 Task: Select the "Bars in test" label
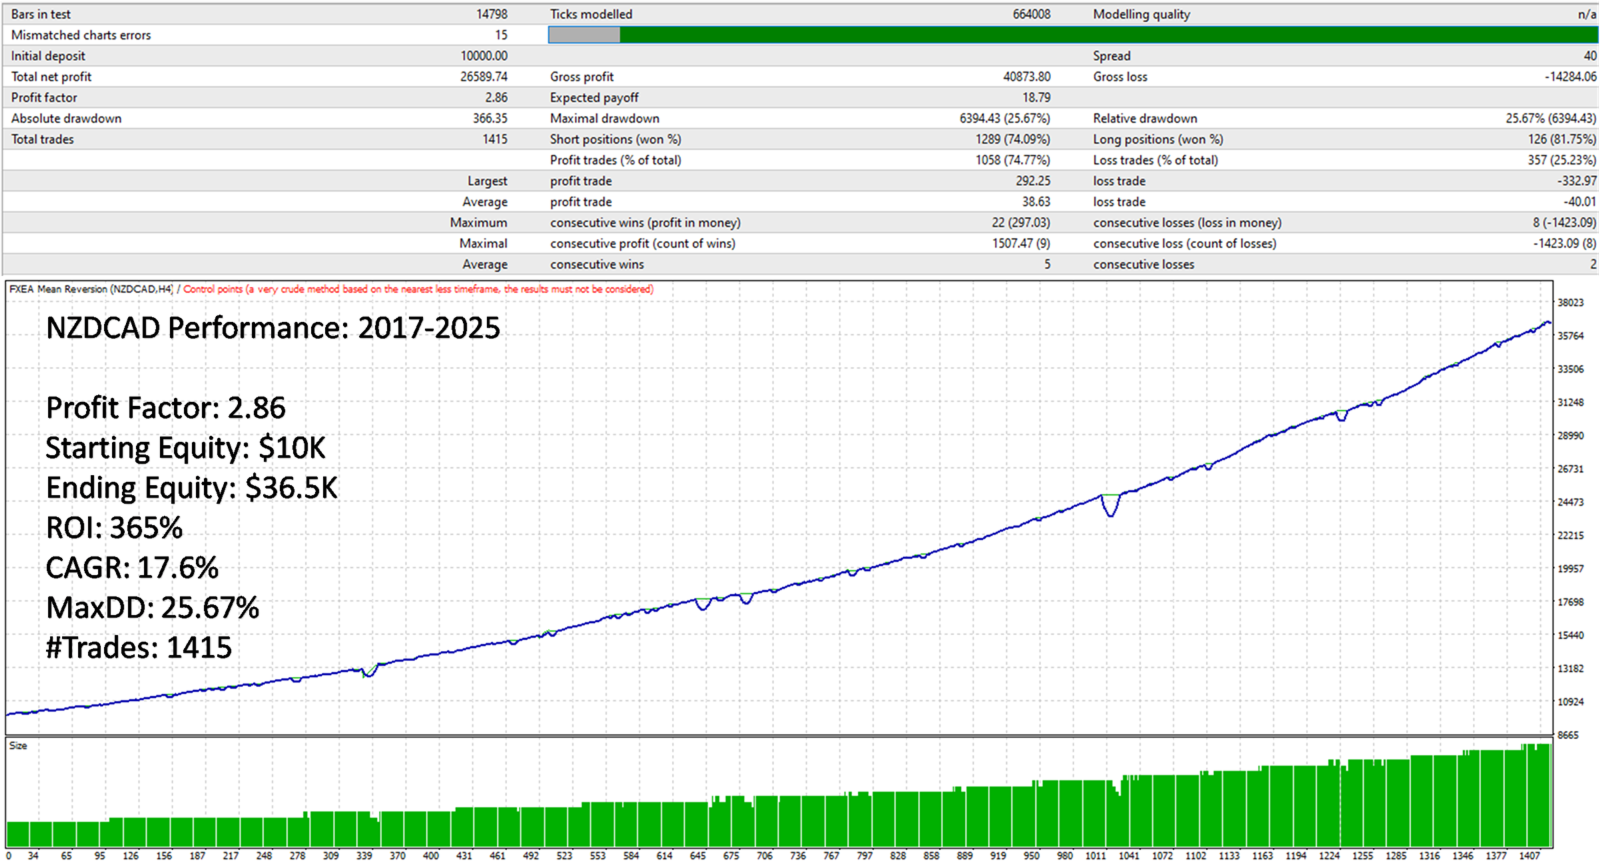pos(41,14)
